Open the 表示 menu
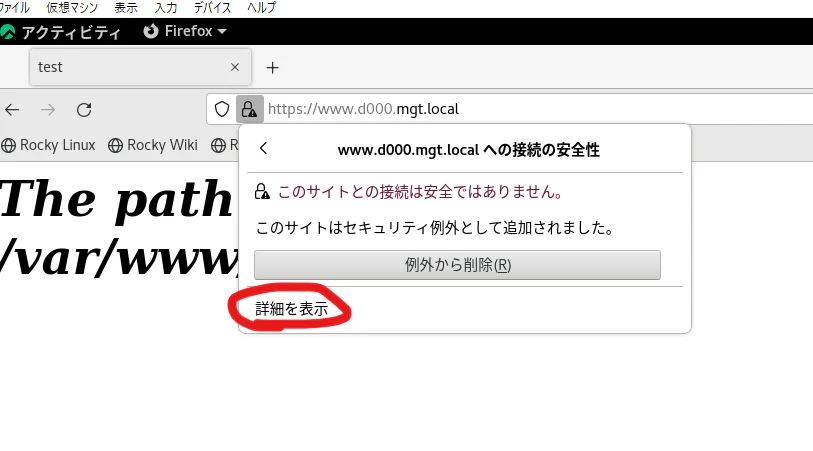813x451 pixels. (125, 7)
